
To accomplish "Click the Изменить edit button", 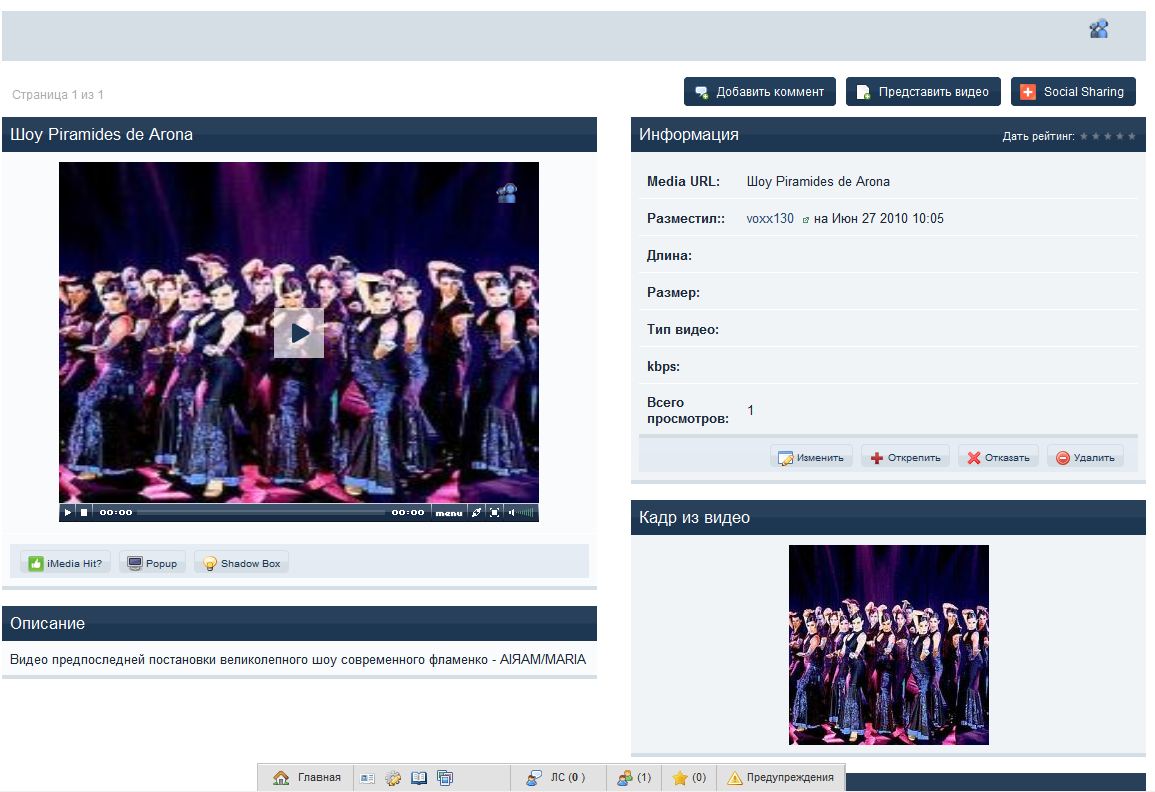I will coord(811,458).
